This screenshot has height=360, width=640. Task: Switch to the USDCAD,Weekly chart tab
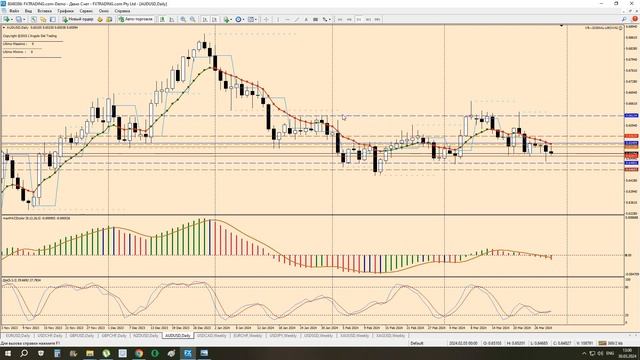coord(211,336)
